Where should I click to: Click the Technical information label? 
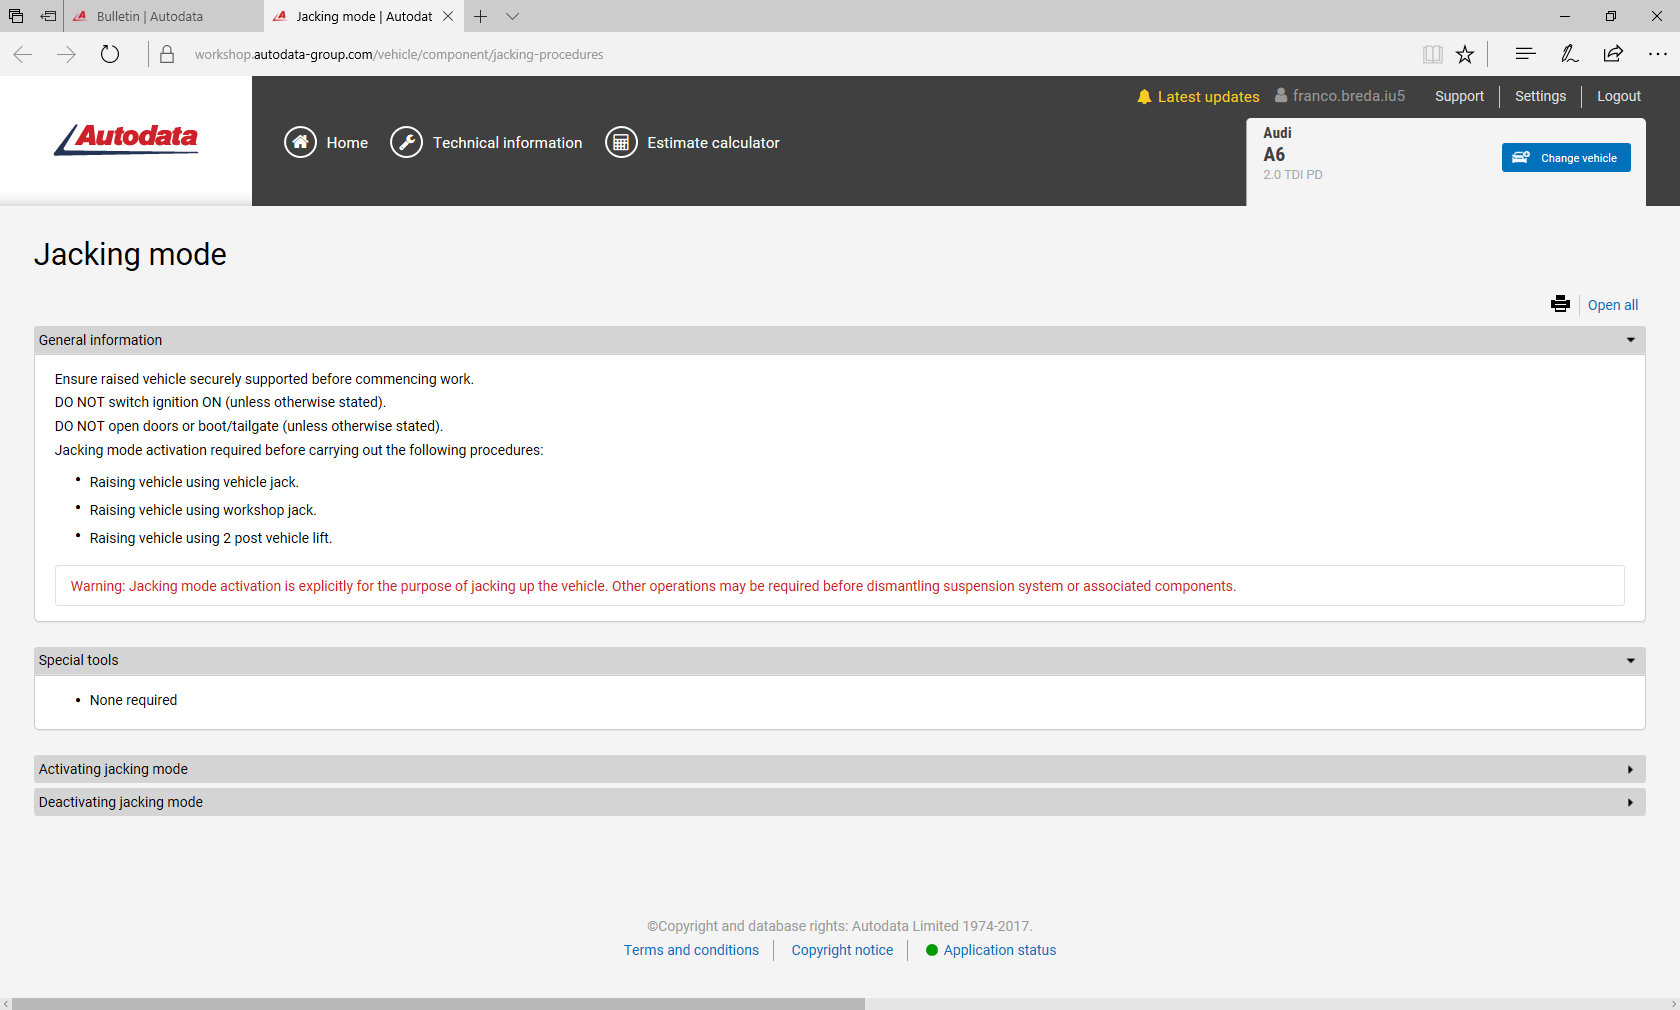[x=507, y=143]
